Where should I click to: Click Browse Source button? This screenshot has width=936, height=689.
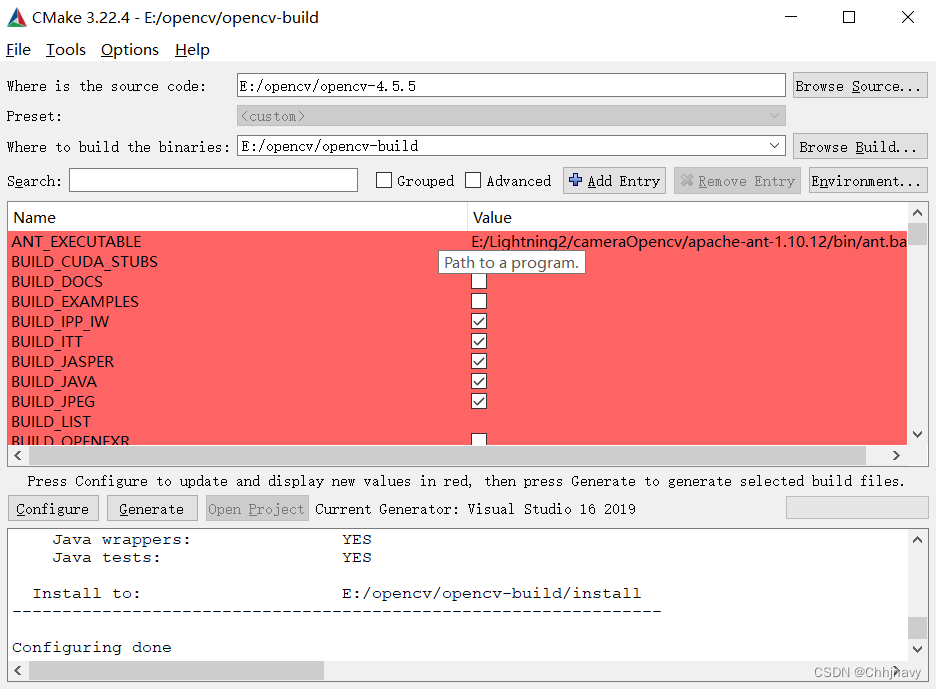pyautogui.click(x=860, y=85)
